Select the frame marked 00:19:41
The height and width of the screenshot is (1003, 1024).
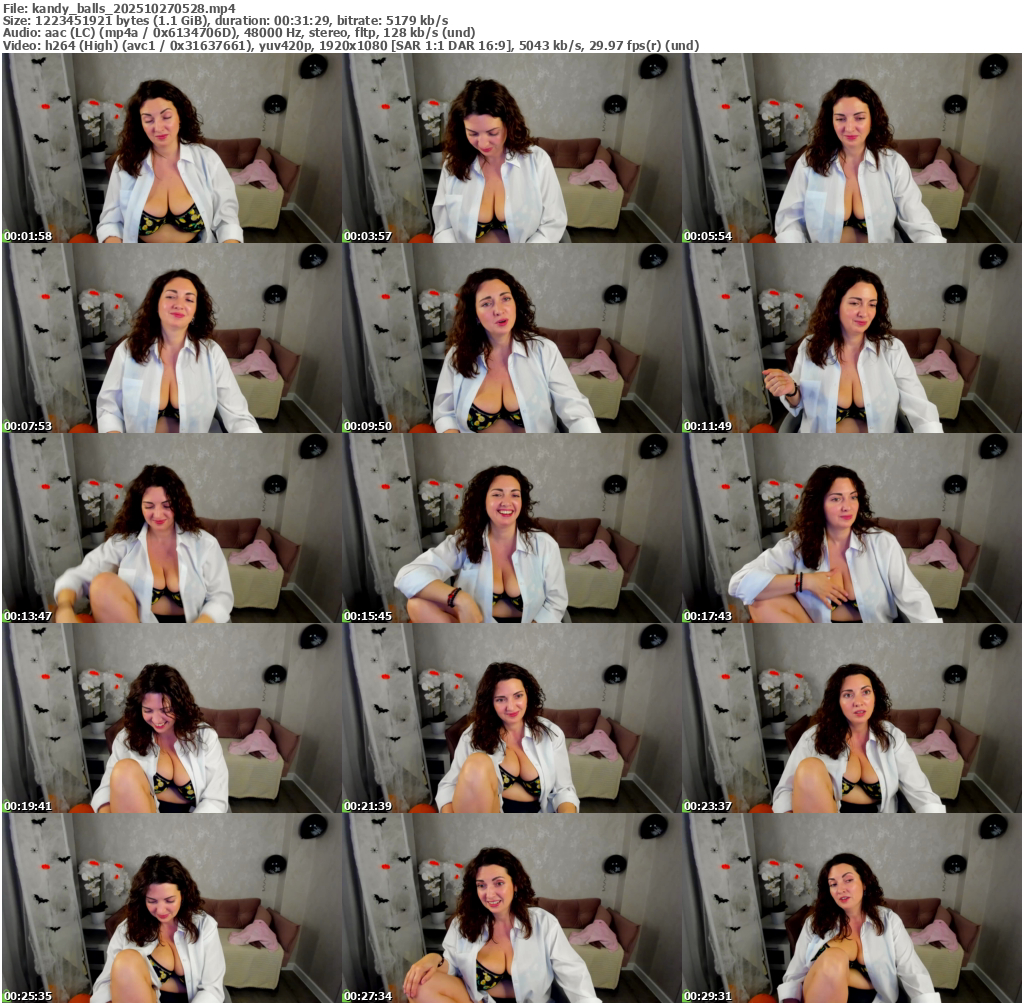pyautogui.click(x=172, y=718)
